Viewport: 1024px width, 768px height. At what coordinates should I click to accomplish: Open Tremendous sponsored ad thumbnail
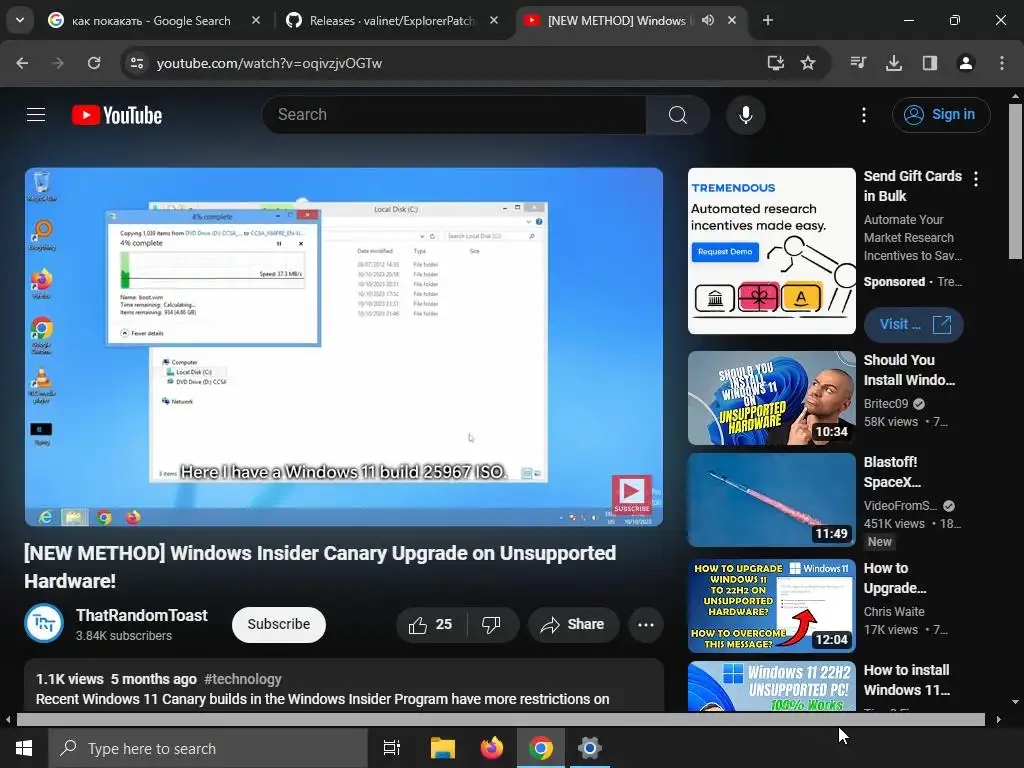pos(772,251)
